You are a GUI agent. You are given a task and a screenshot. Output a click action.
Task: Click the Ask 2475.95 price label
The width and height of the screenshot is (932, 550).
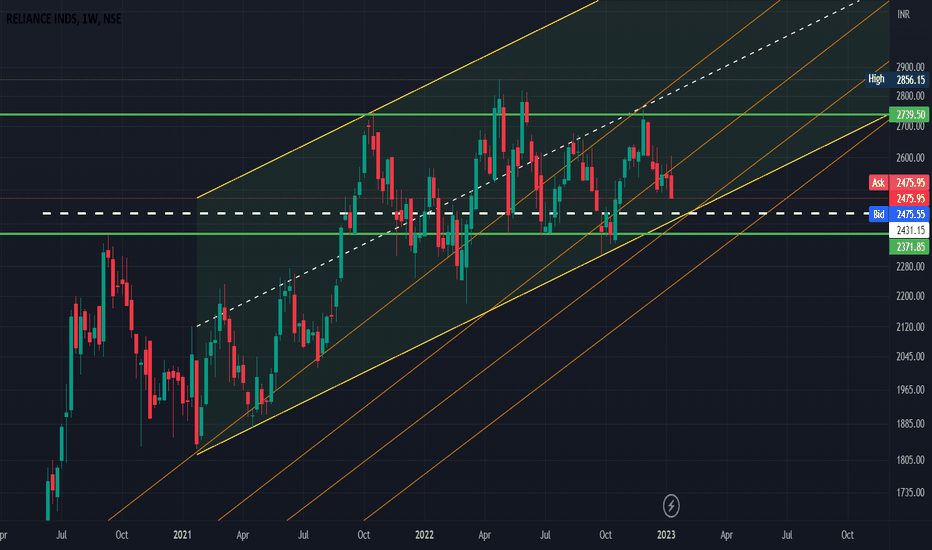tap(899, 183)
